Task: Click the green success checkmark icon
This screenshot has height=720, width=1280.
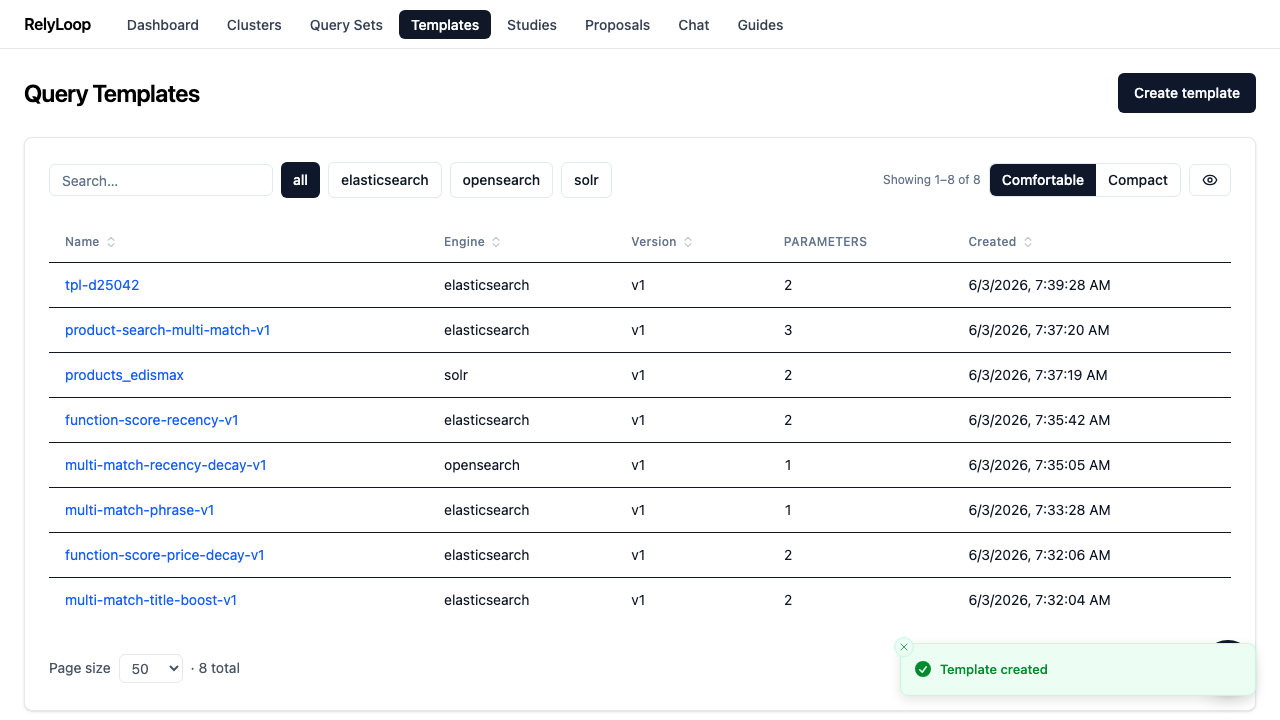Action: 923,669
